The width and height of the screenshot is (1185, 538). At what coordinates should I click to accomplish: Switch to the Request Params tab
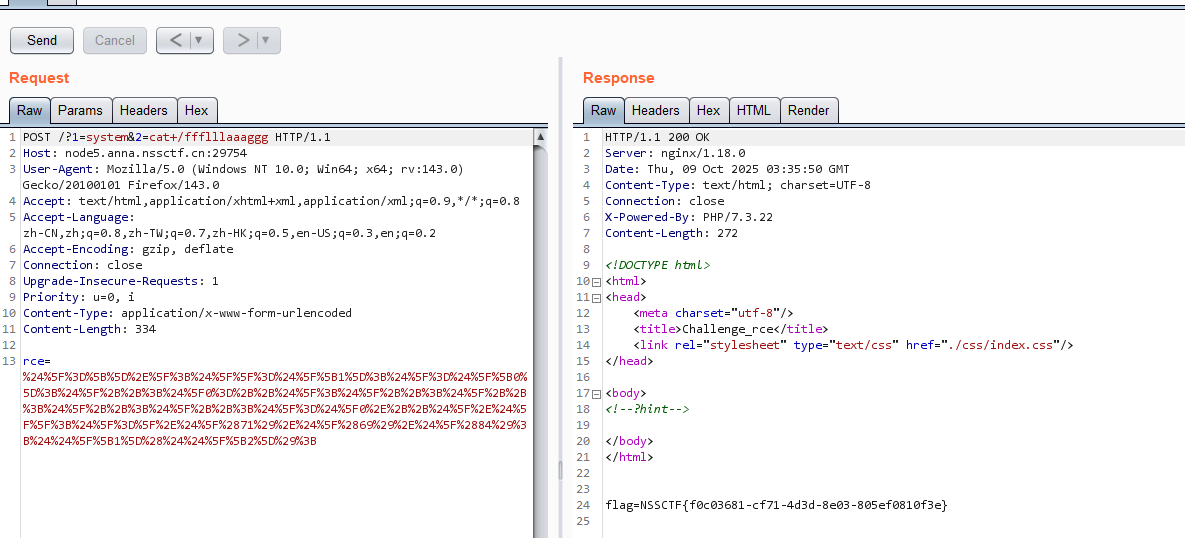[80, 110]
